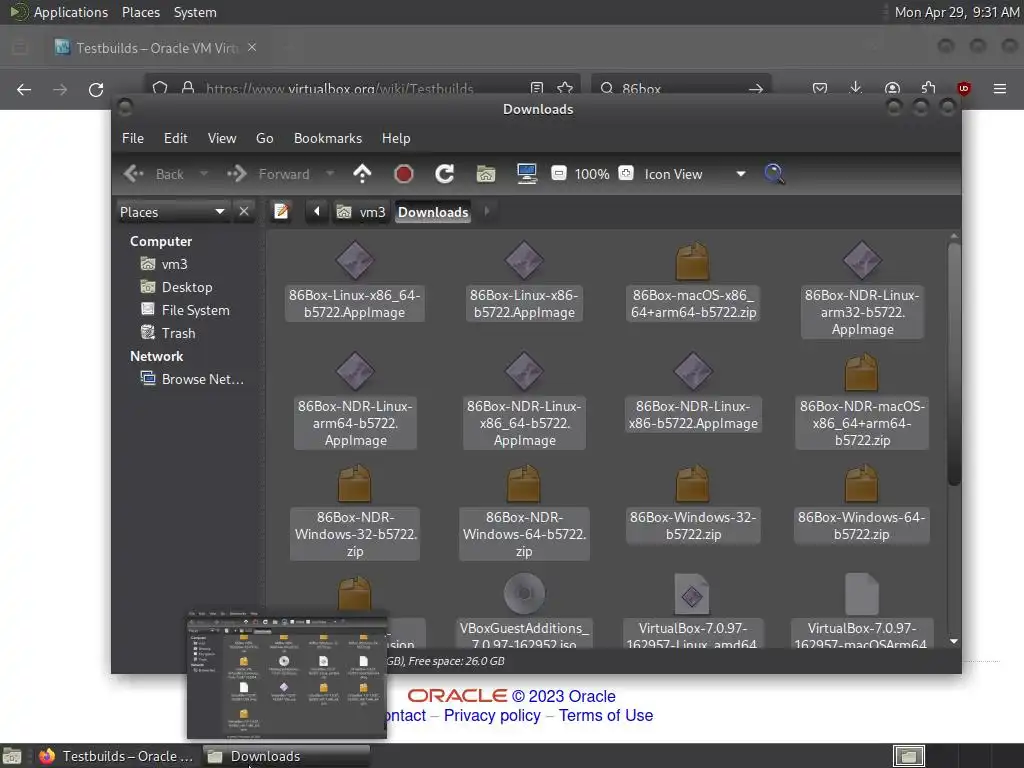The height and width of the screenshot is (768, 1024).
Task: Open Go menu in file manager
Action: click(x=264, y=138)
